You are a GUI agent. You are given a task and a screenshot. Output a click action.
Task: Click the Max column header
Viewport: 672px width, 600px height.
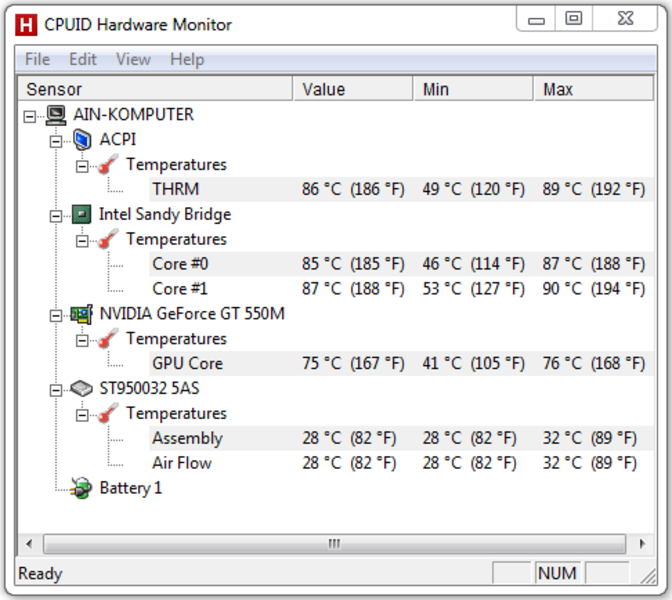tap(594, 89)
